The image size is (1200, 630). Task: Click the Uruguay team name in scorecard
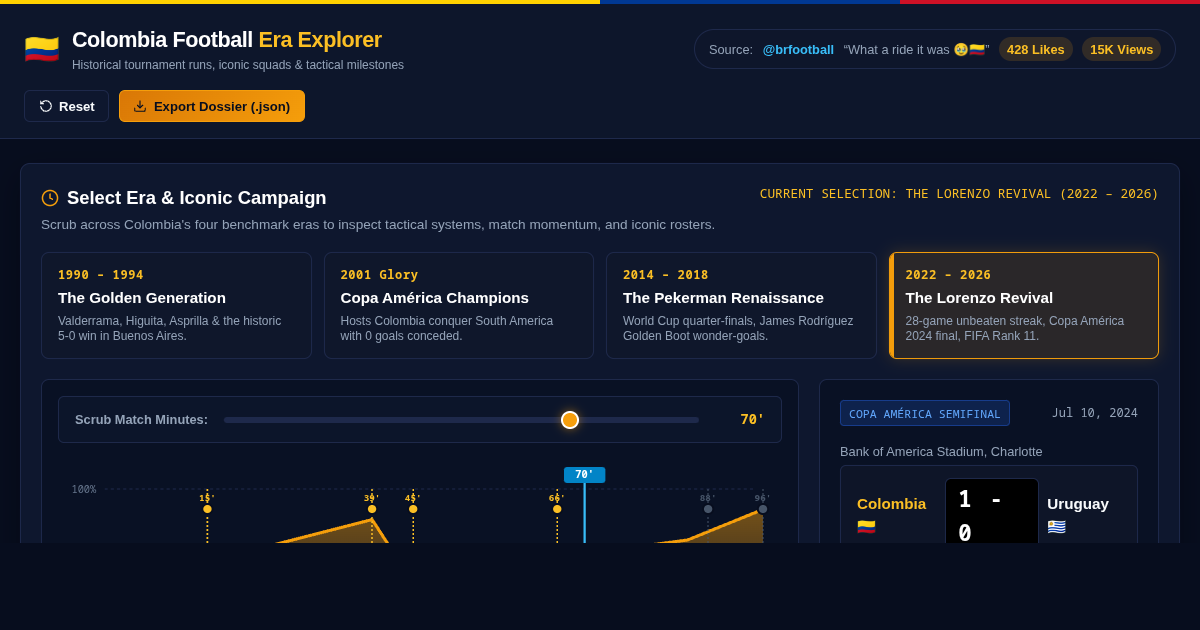(1078, 503)
